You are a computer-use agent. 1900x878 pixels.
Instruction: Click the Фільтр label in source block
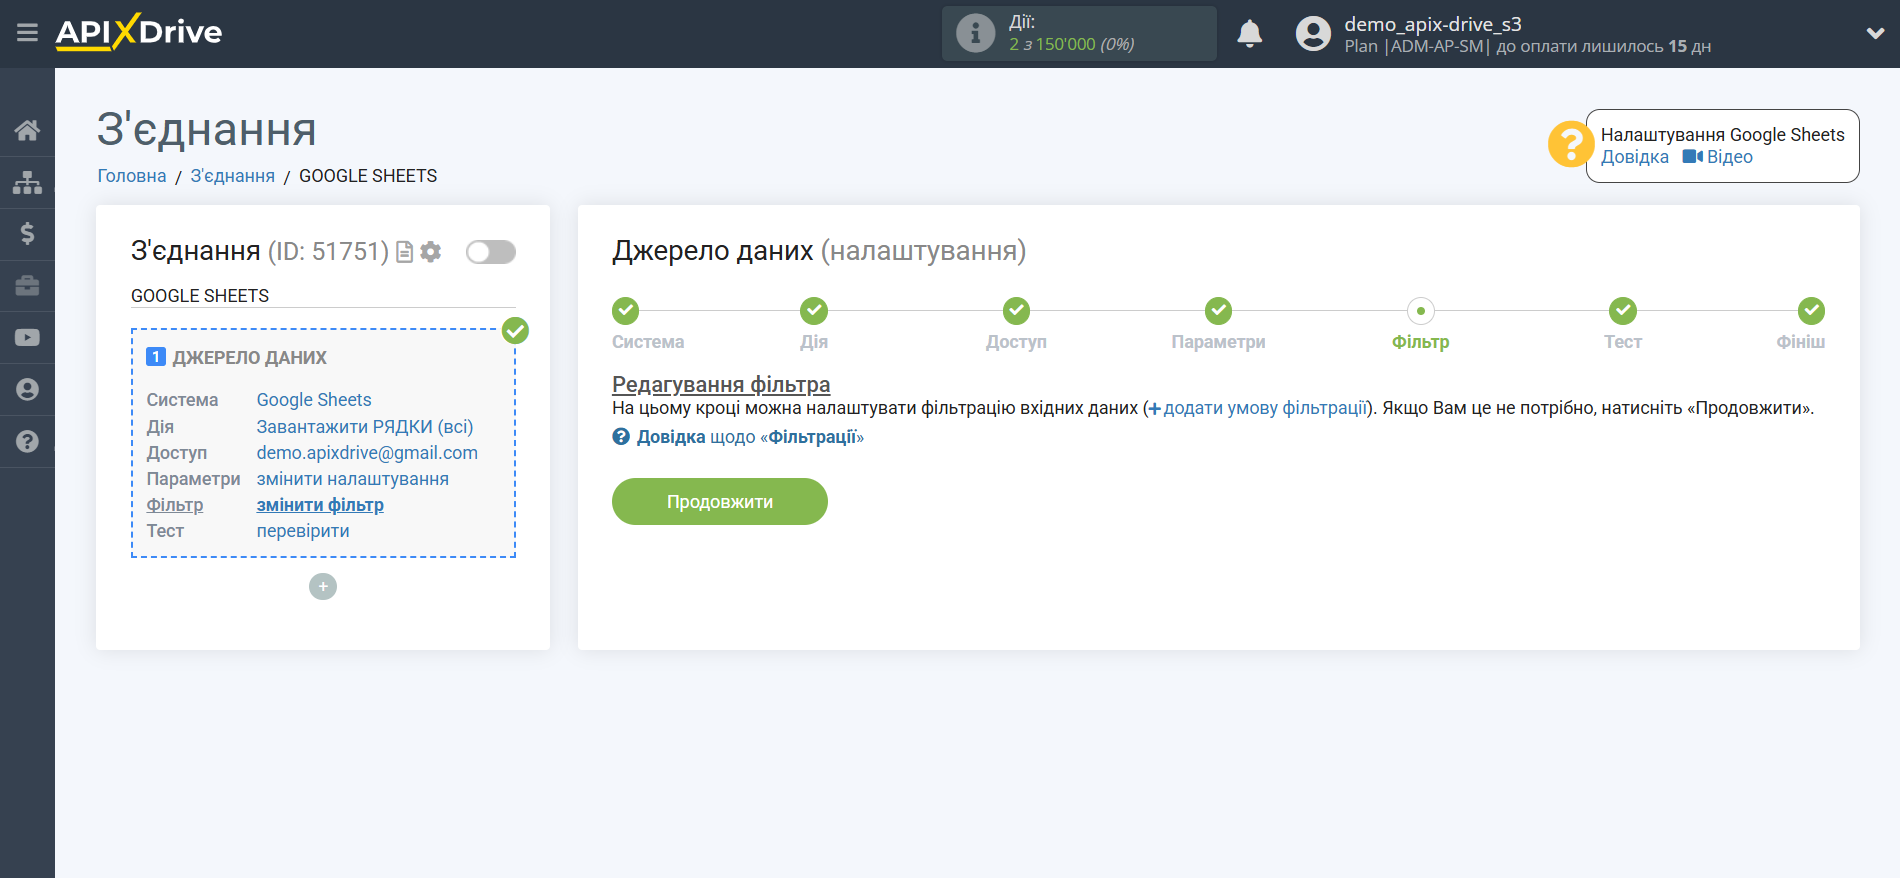pos(175,505)
